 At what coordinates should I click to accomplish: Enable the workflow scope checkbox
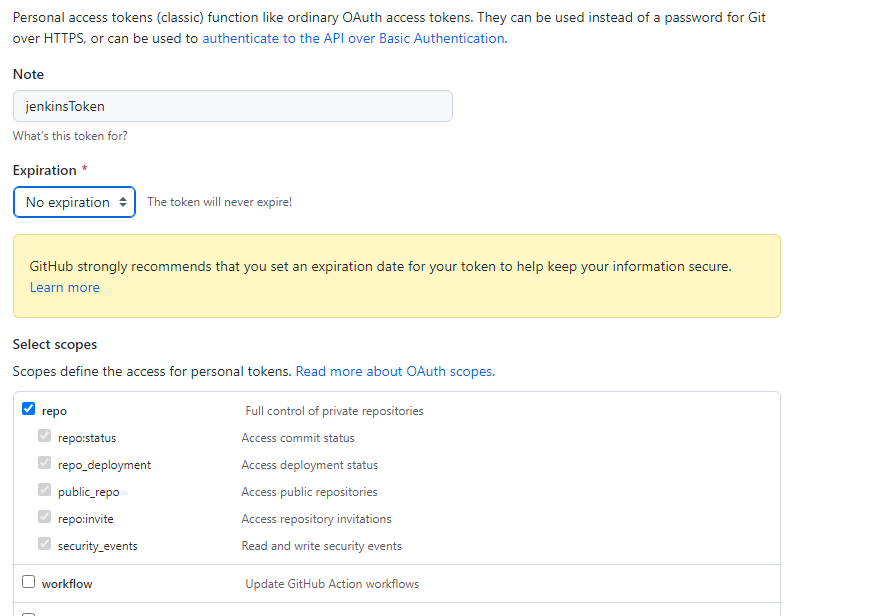(28, 582)
